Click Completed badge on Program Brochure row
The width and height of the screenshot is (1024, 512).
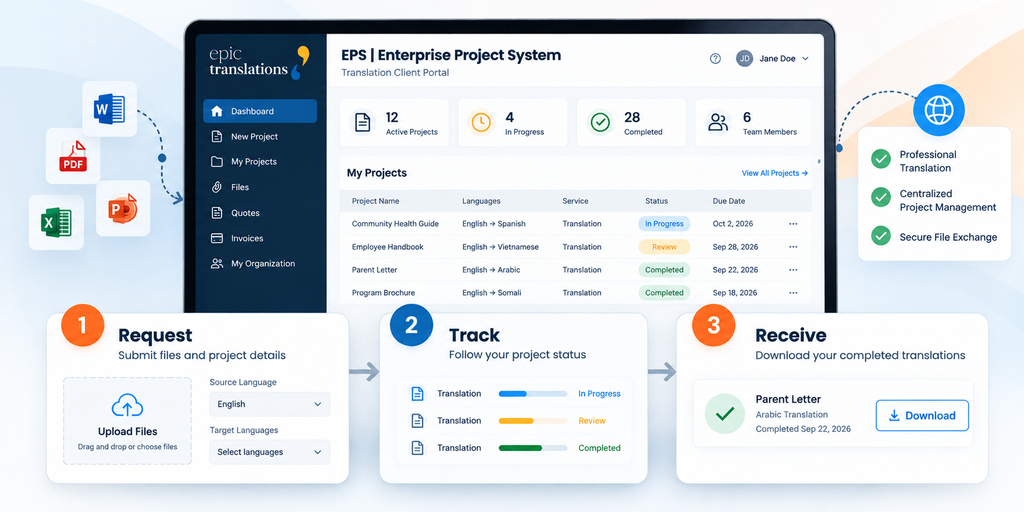pos(664,293)
